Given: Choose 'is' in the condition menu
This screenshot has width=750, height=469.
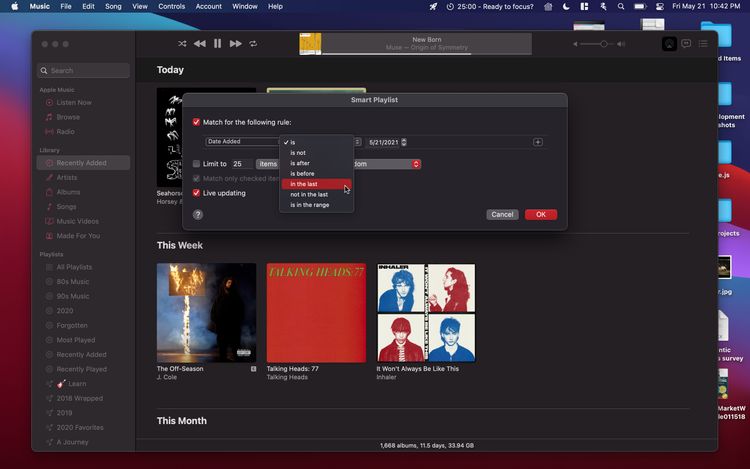Looking at the screenshot, I should 316,142.
